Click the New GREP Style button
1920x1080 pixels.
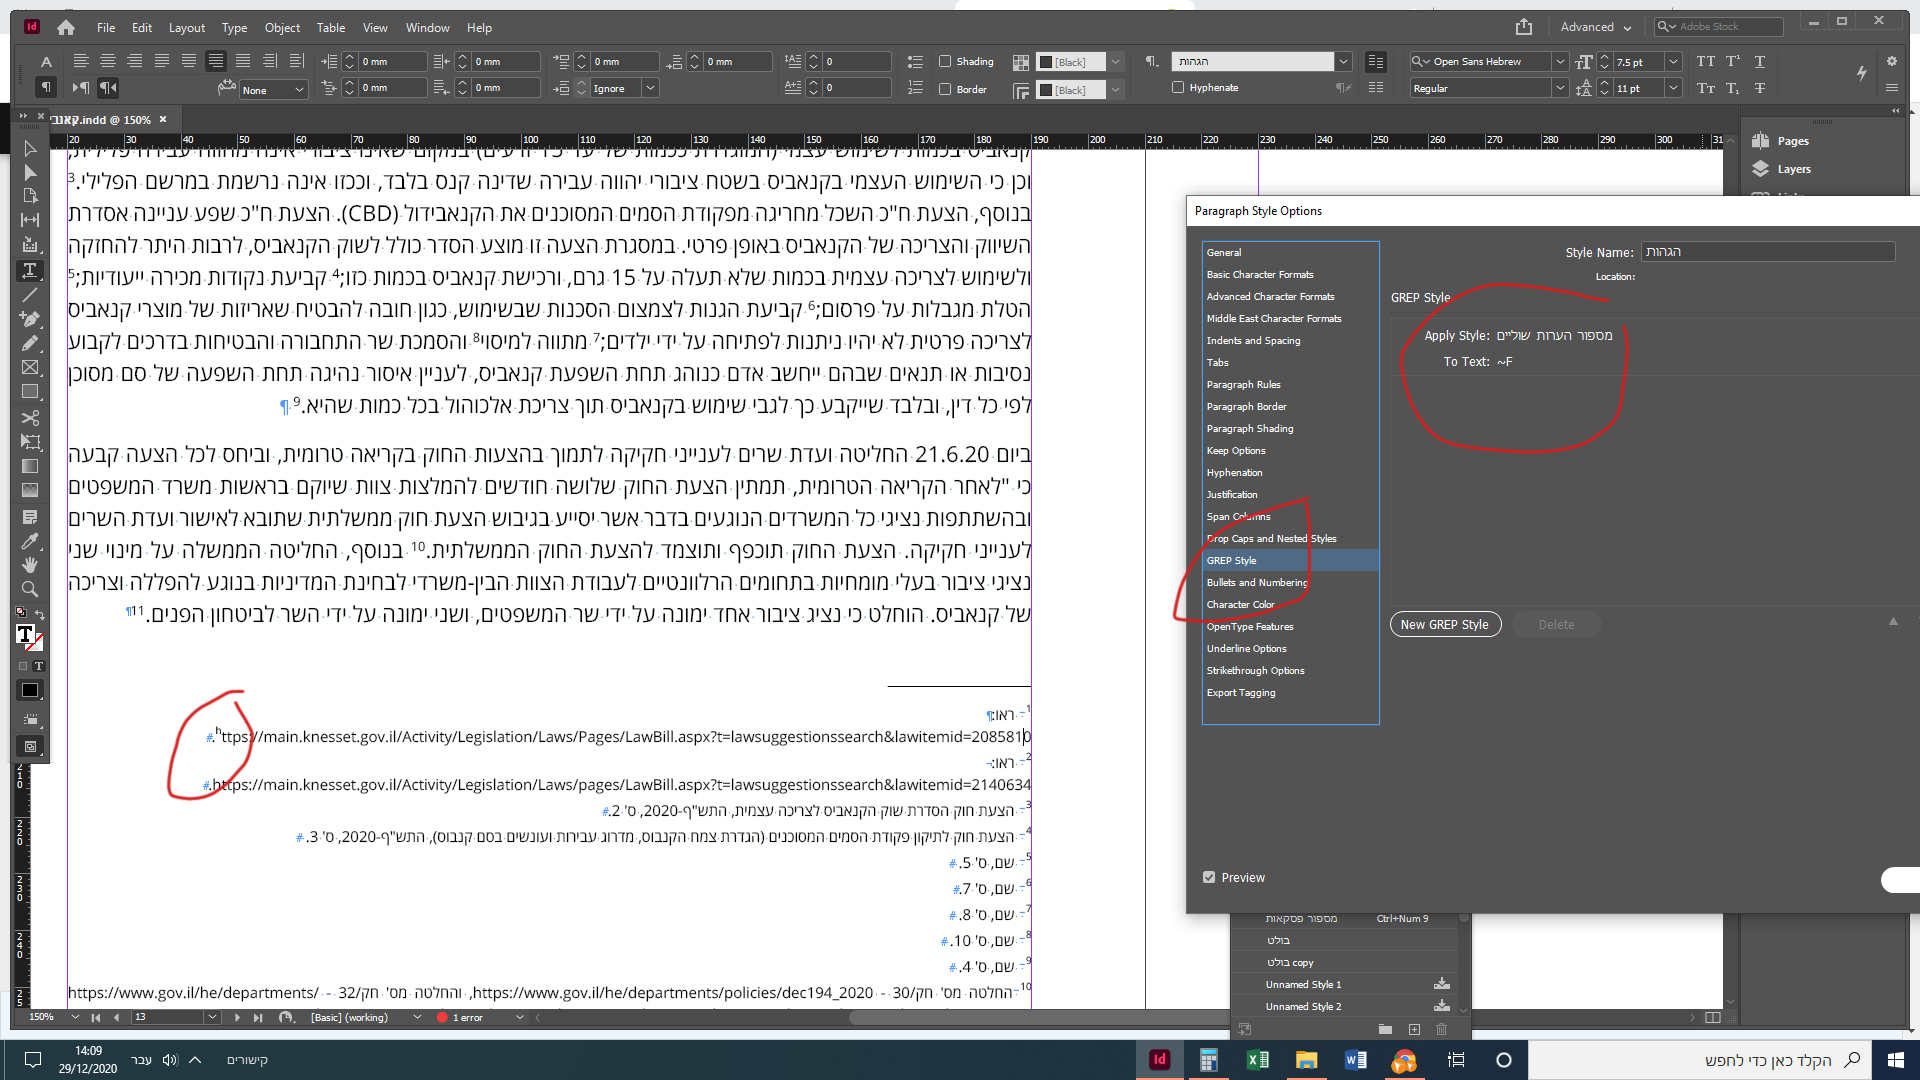(x=1444, y=624)
